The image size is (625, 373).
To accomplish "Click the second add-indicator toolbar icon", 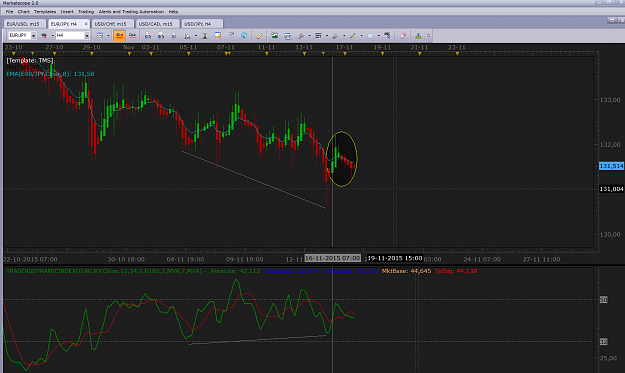I will tap(161, 35).
